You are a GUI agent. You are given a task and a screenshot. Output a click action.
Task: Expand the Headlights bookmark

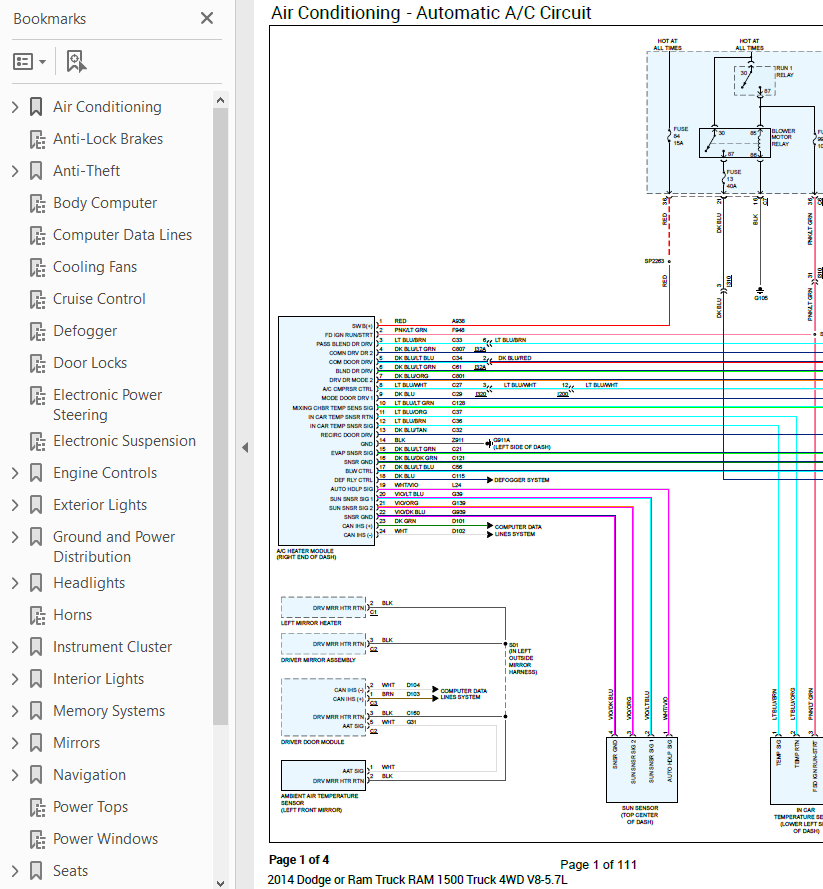pos(14,582)
